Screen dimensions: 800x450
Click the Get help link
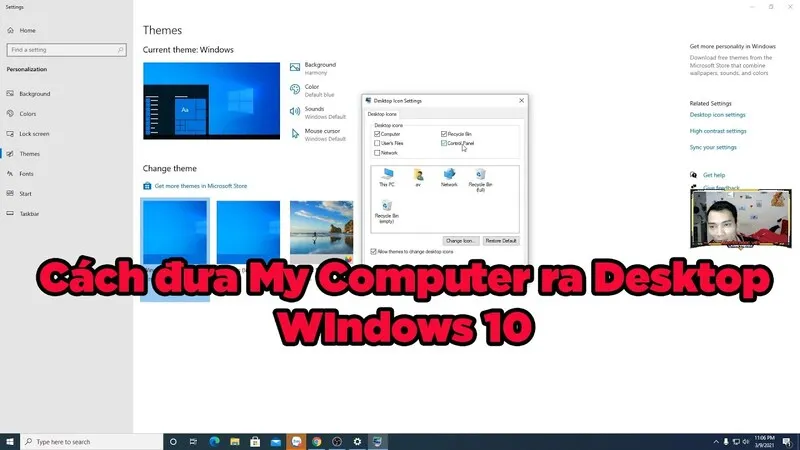714,175
